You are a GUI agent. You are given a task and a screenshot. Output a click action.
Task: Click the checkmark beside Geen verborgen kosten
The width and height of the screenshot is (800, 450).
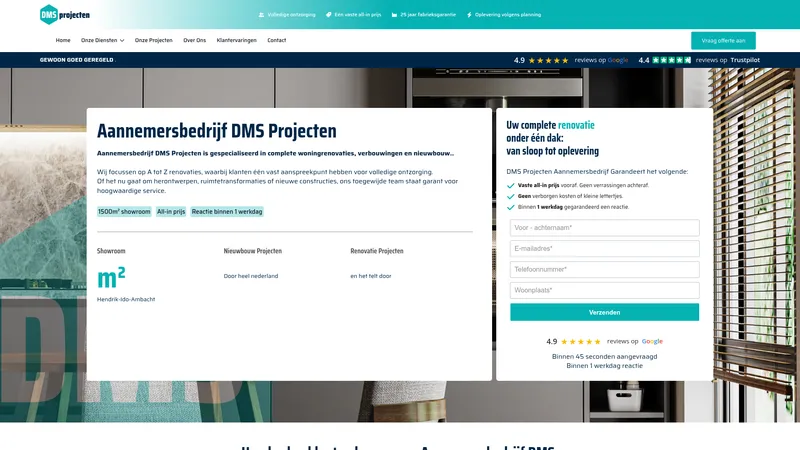pos(511,196)
